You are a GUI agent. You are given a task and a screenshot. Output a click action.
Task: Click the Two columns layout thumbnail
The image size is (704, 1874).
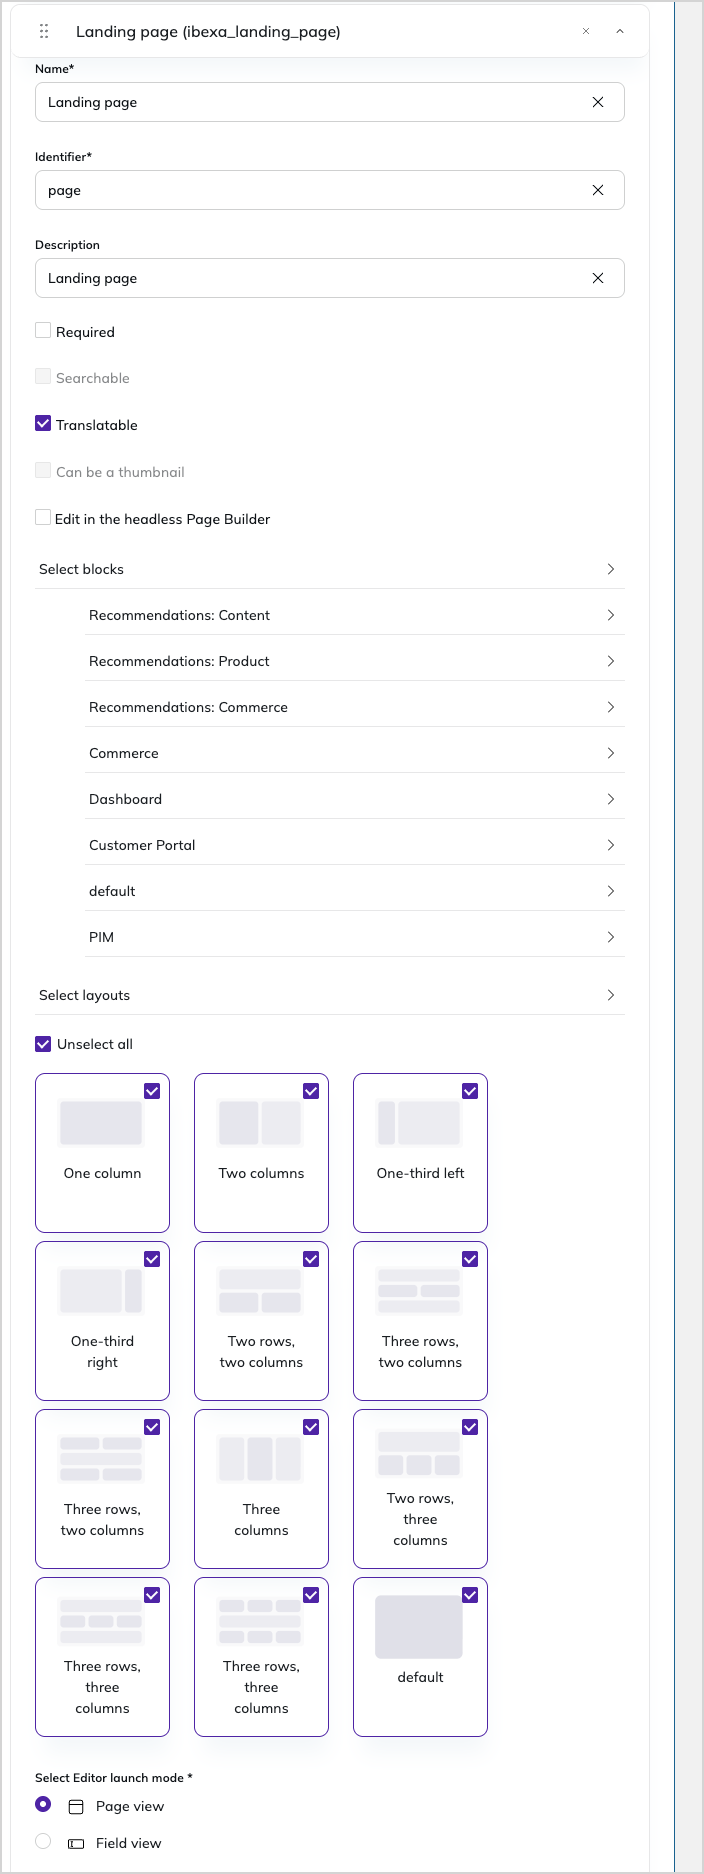coord(260,1123)
